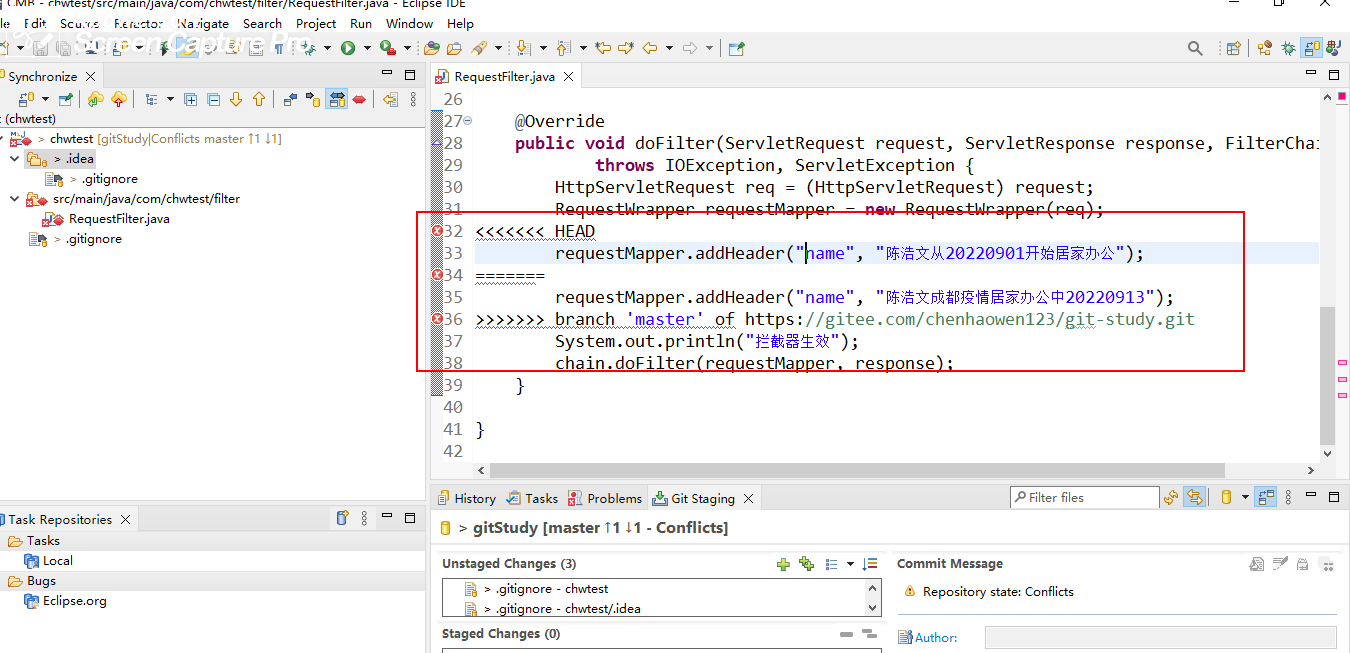Open the Window menu

[409, 23]
